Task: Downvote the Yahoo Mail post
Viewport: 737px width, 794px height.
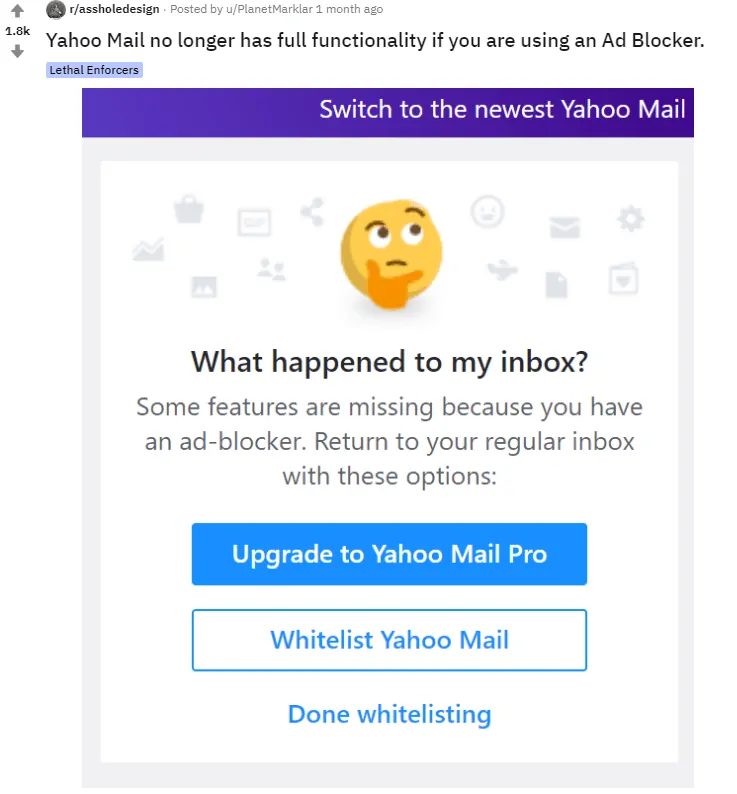Action: point(17,51)
